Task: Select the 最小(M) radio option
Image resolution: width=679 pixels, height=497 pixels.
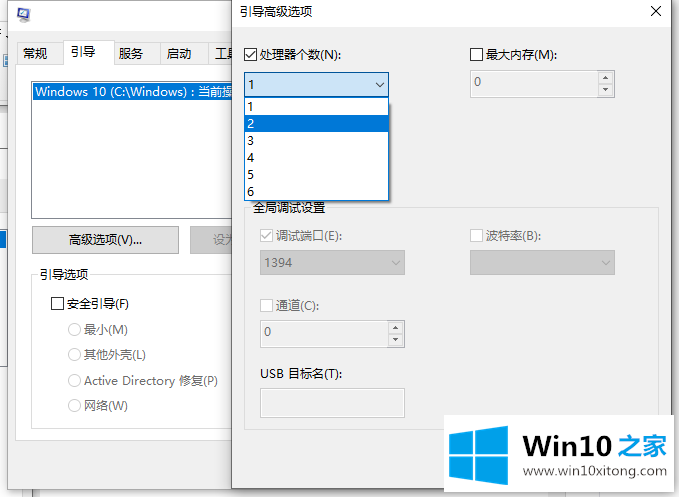Action: [x=74, y=330]
